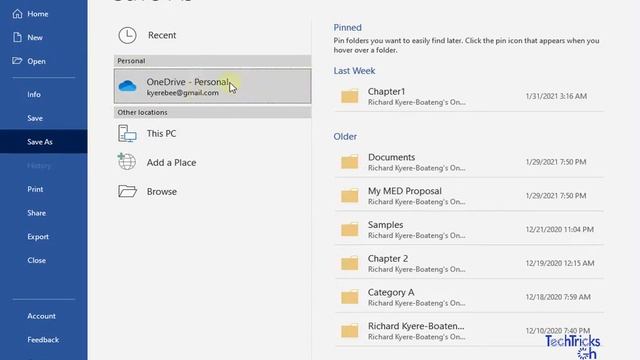
Task: Click the Recent clock icon
Action: pyautogui.click(x=127, y=36)
